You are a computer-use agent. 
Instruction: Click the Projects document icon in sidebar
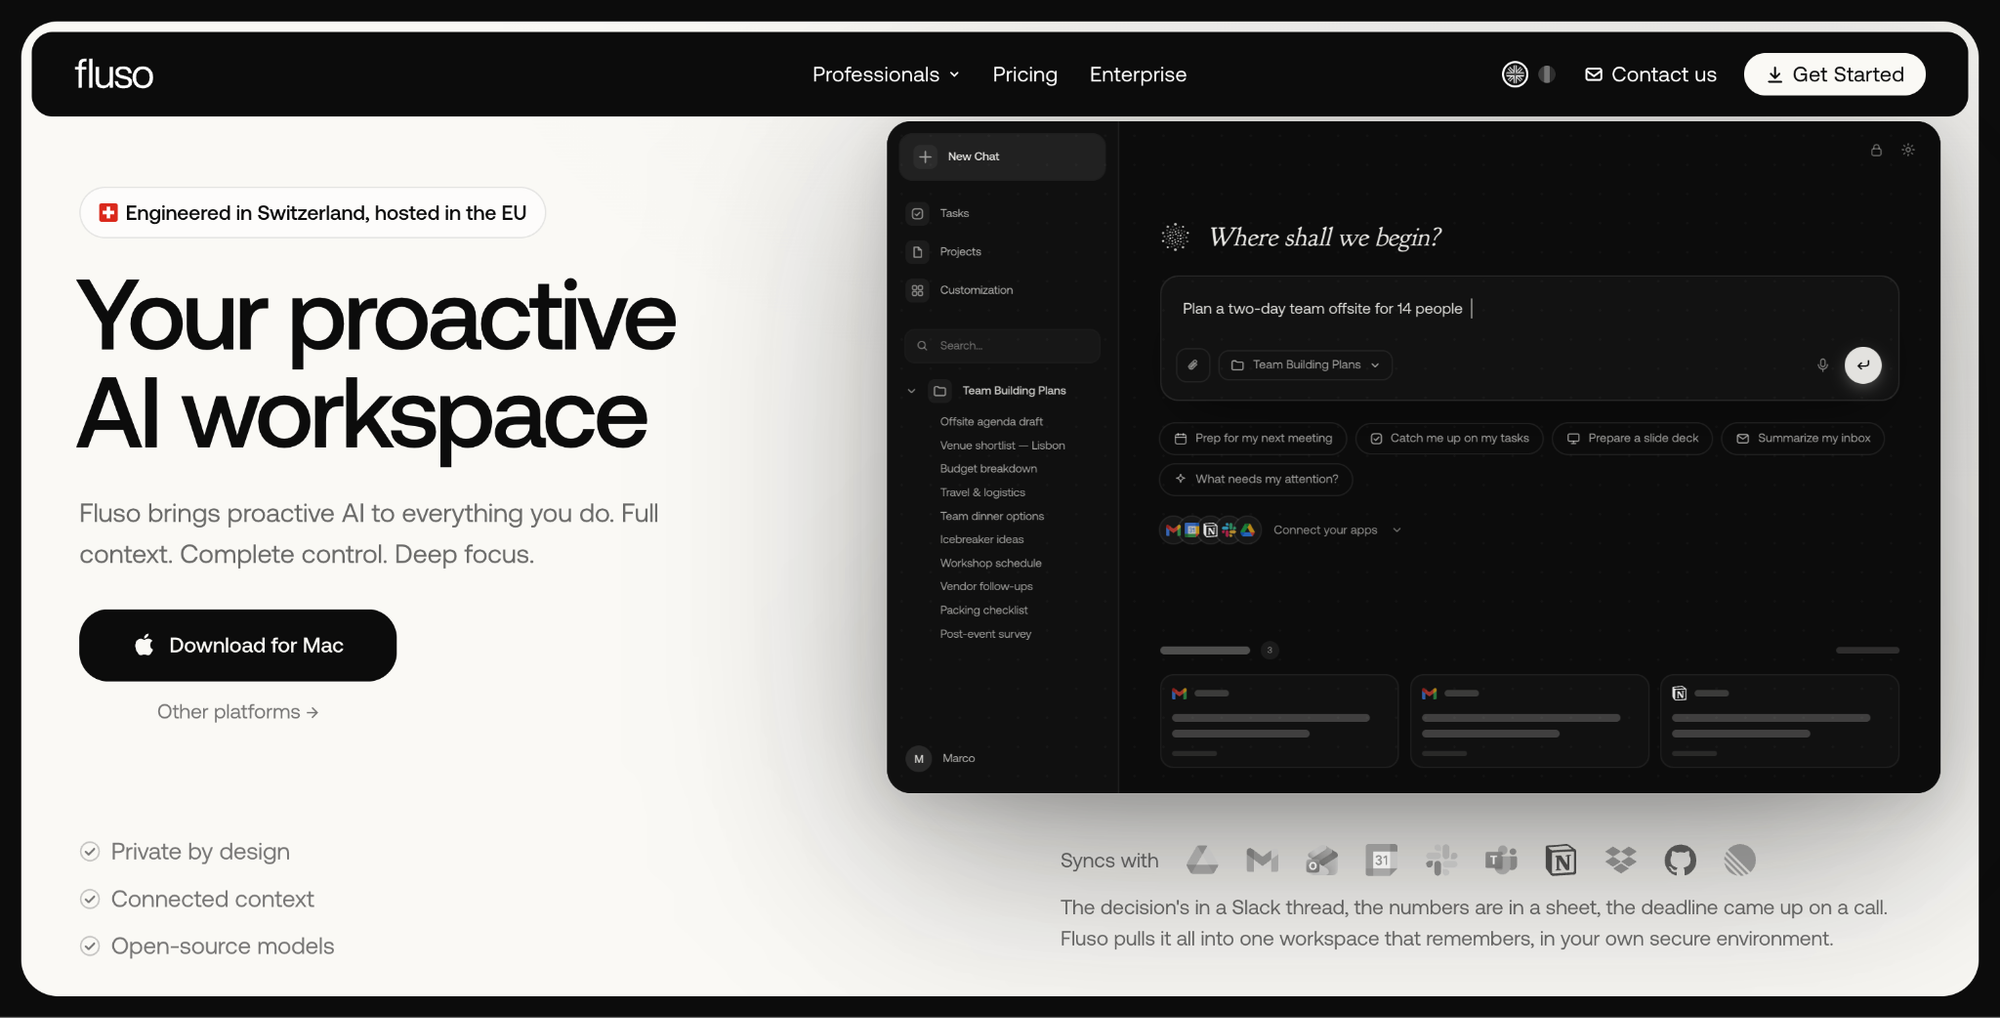(x=917, y=252)
